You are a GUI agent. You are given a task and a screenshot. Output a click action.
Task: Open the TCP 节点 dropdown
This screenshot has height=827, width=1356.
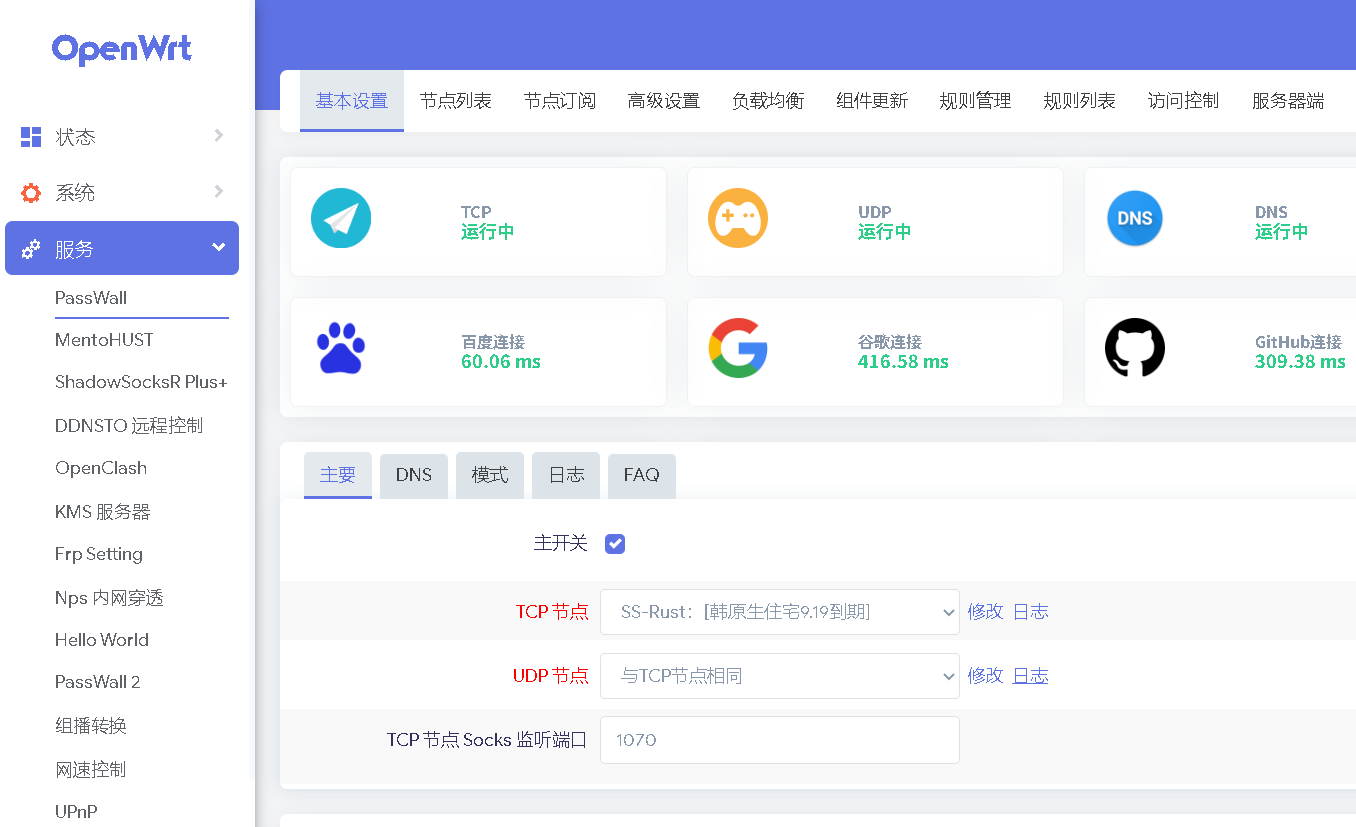[x=779, y=612]
